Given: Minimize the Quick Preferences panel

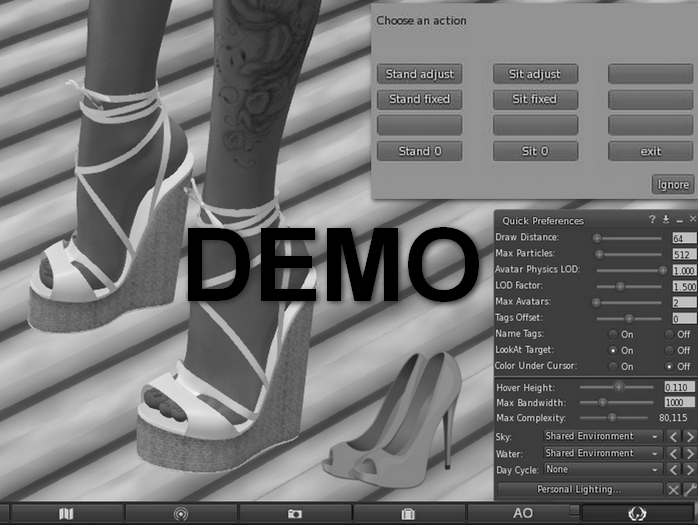Looking at the screenshot, I should 679,220.
